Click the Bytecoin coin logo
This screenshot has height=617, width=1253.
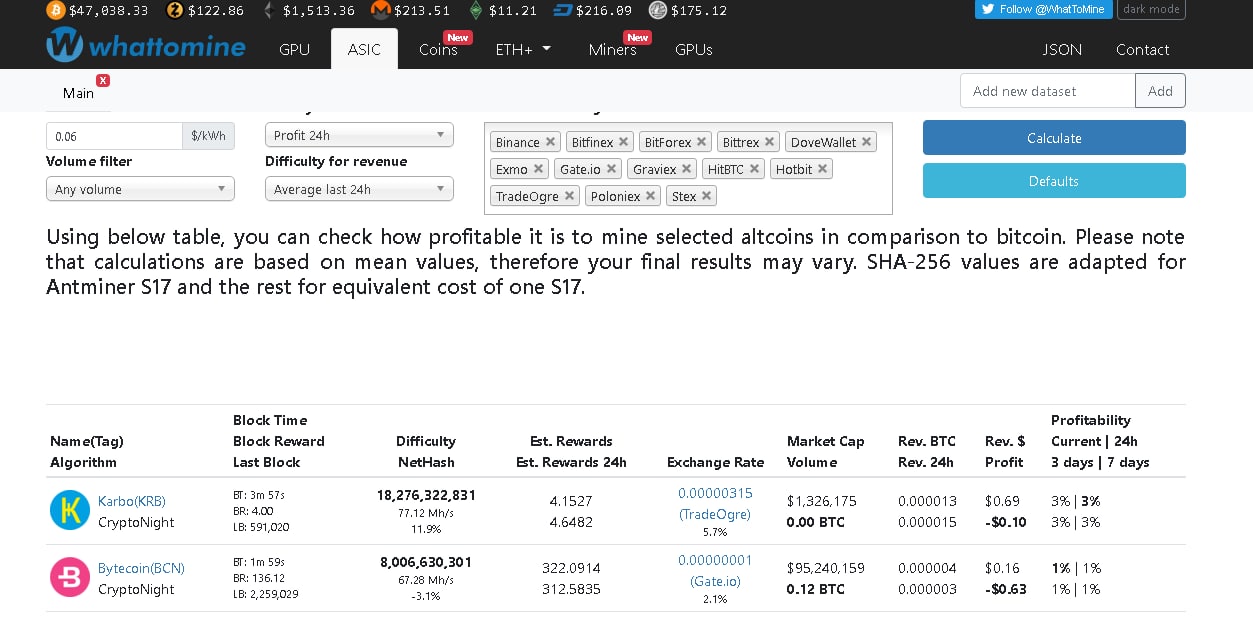(70, 577)
